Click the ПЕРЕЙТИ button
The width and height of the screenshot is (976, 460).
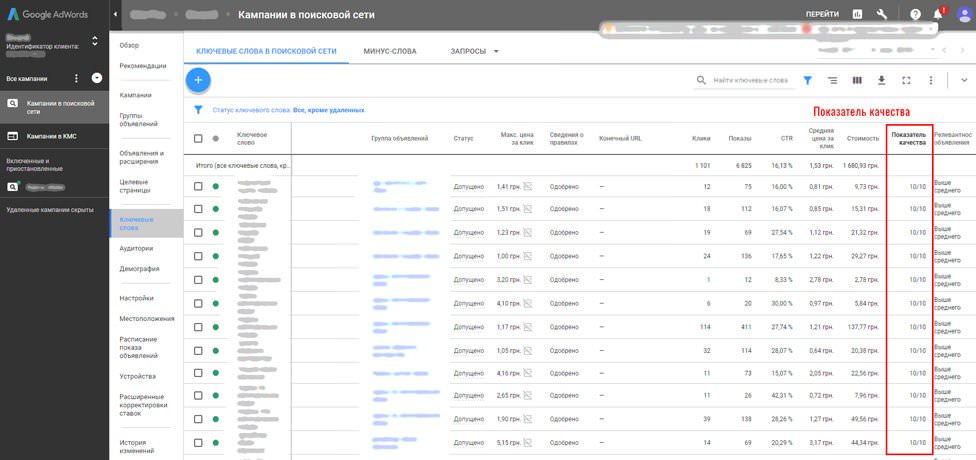click(x=822, y=14)
